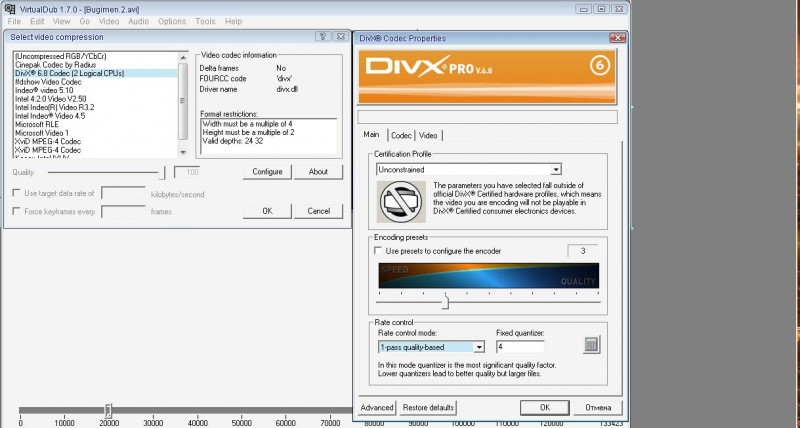Screen dimensions: 800x428
Task: Open the Edit menu
Action: tap(37, 21)
